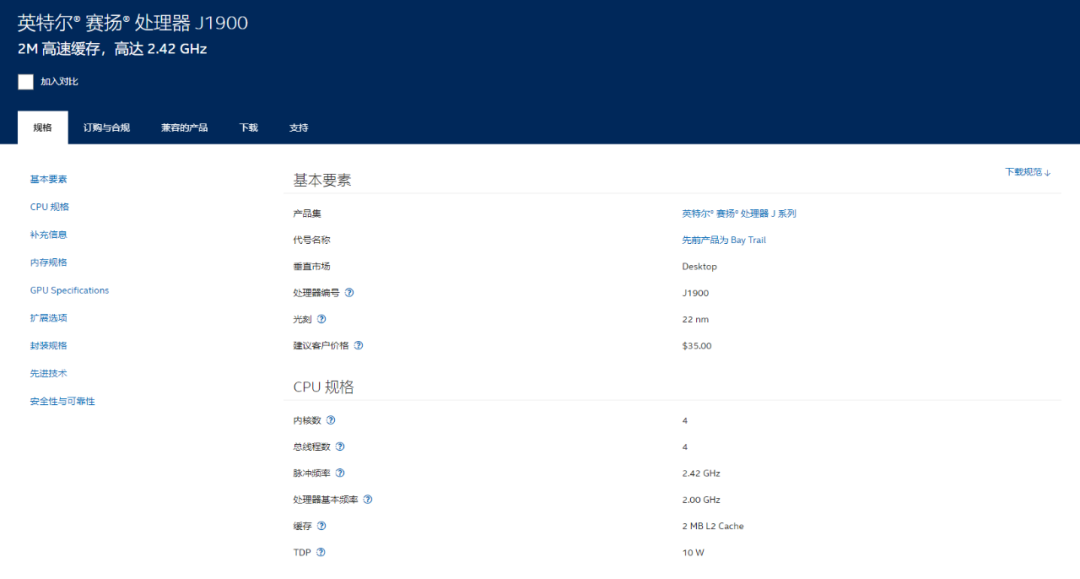Open the 下载 tab
Image resolution: width=1080 pixels, height=579 pixels.
pyautogui.click(x=249, y=127)
